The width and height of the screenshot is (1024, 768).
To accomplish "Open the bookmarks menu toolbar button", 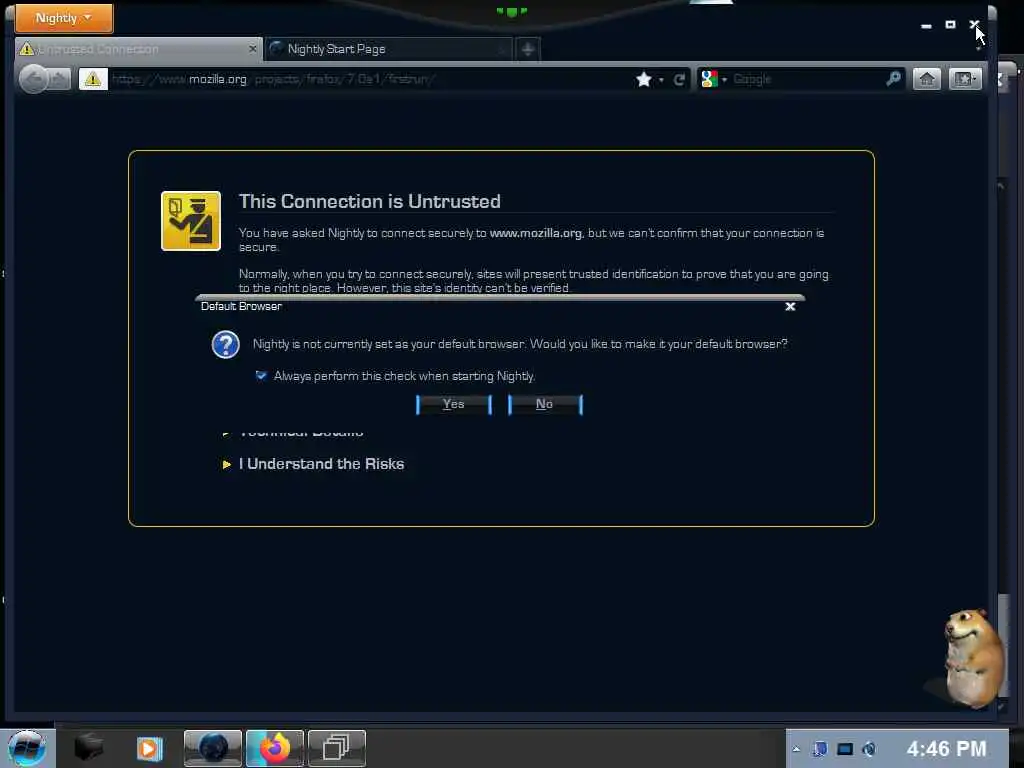I will tap(965, 80).
